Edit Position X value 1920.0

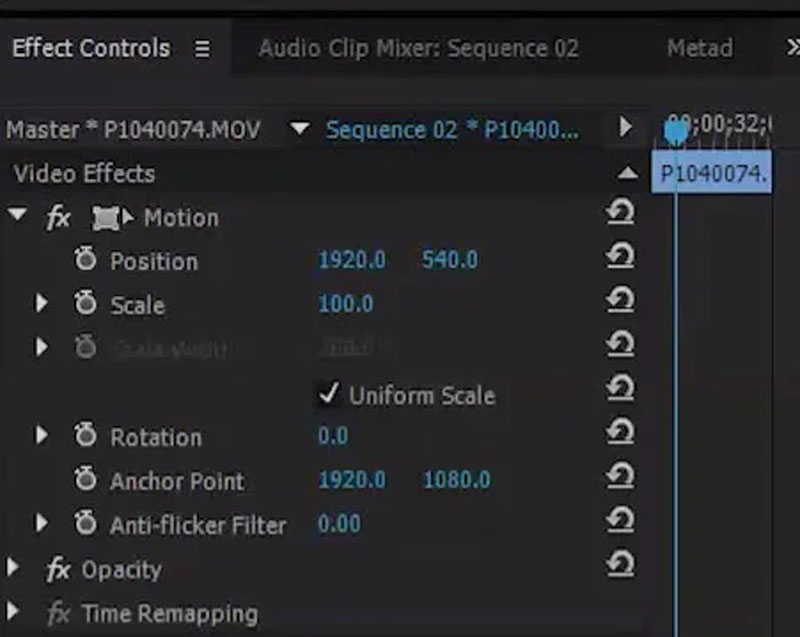click(x=352, y=260)
